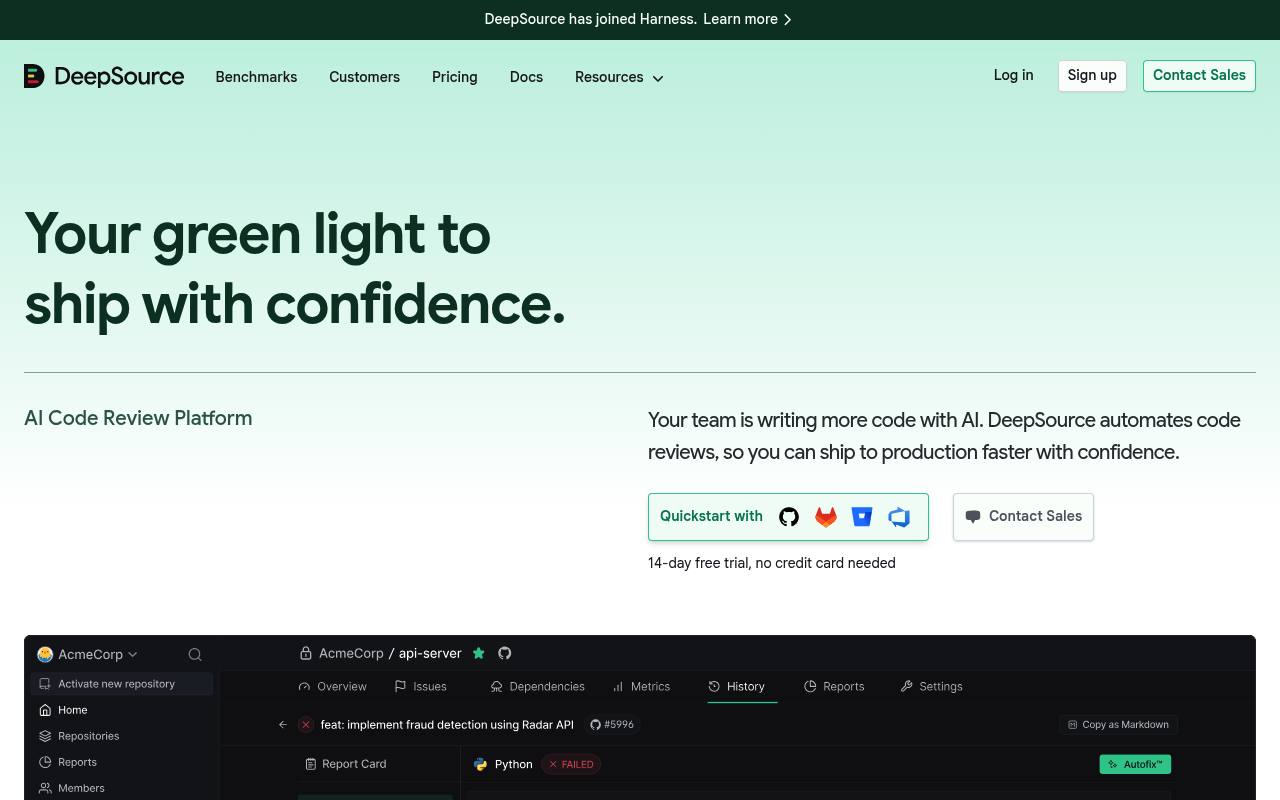1280x800 pixels.
Task: Click the search icon beside AcmeCorp
Action: click(195, 655)
